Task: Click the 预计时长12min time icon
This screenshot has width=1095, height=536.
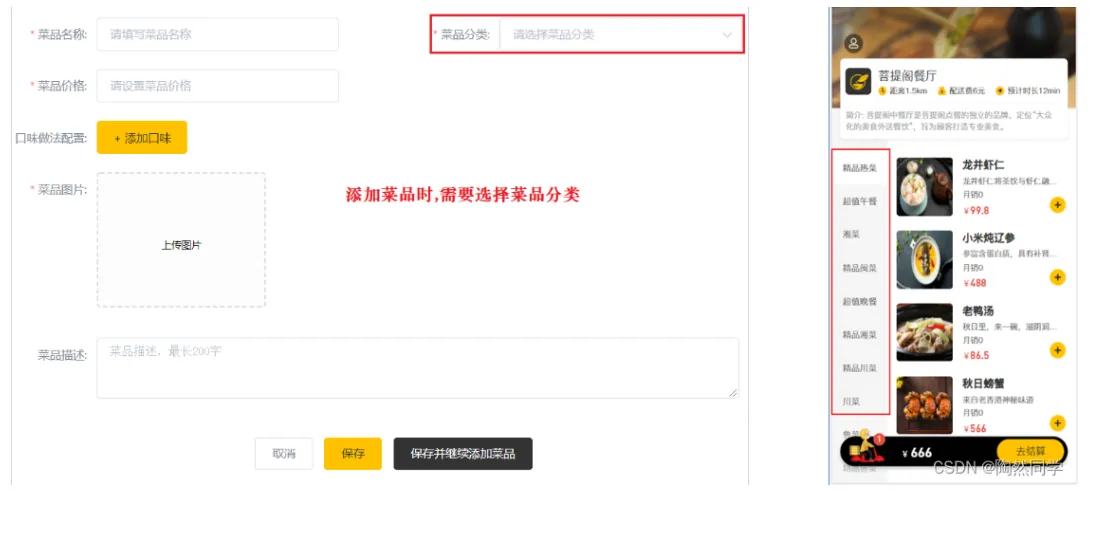Action: 999,91
